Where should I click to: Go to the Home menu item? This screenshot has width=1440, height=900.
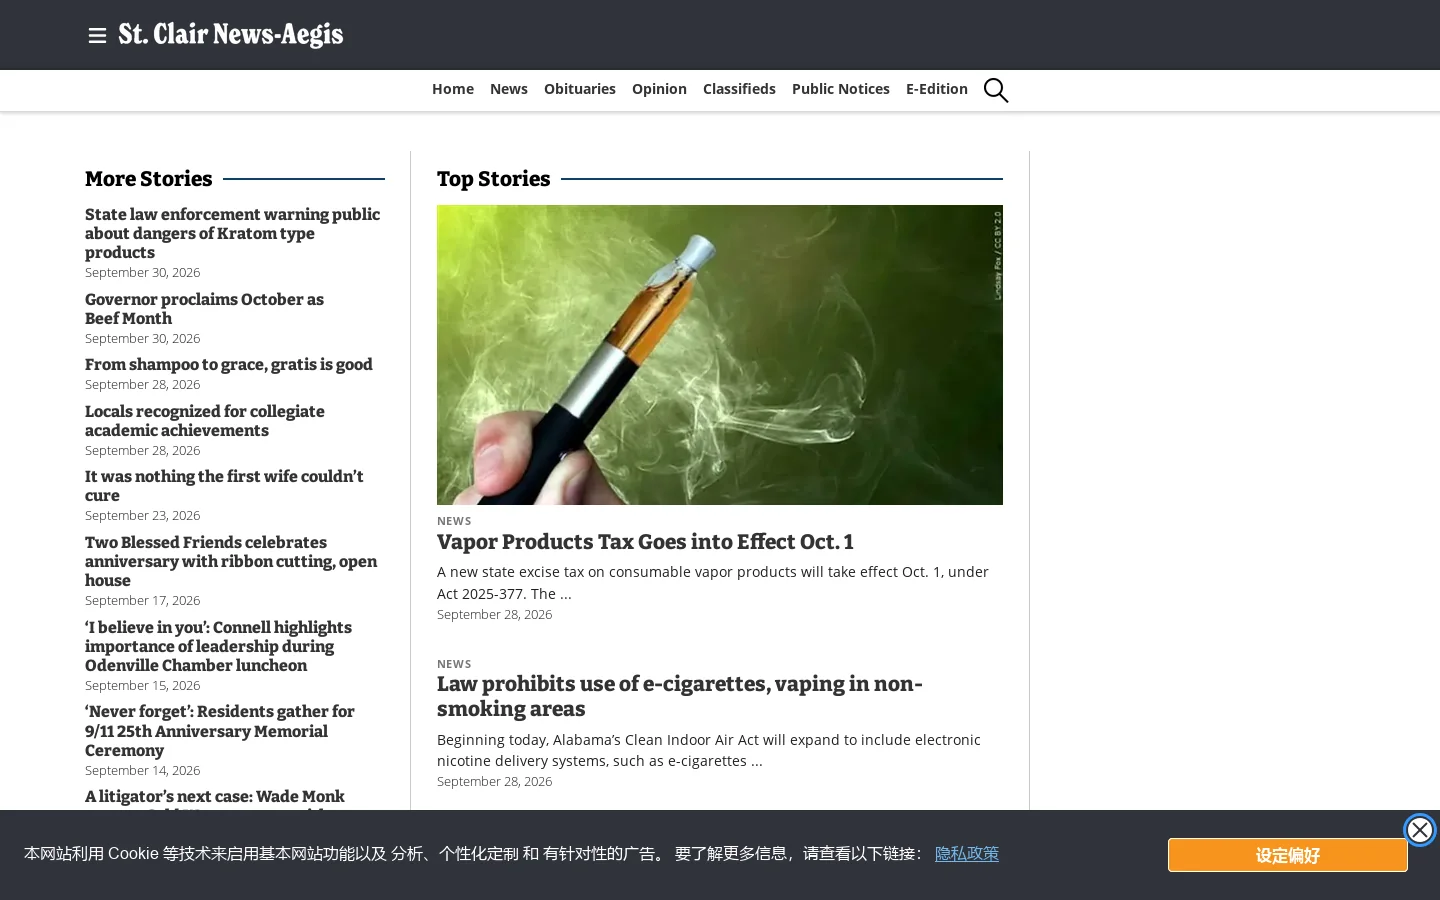(x=453, y=89)
